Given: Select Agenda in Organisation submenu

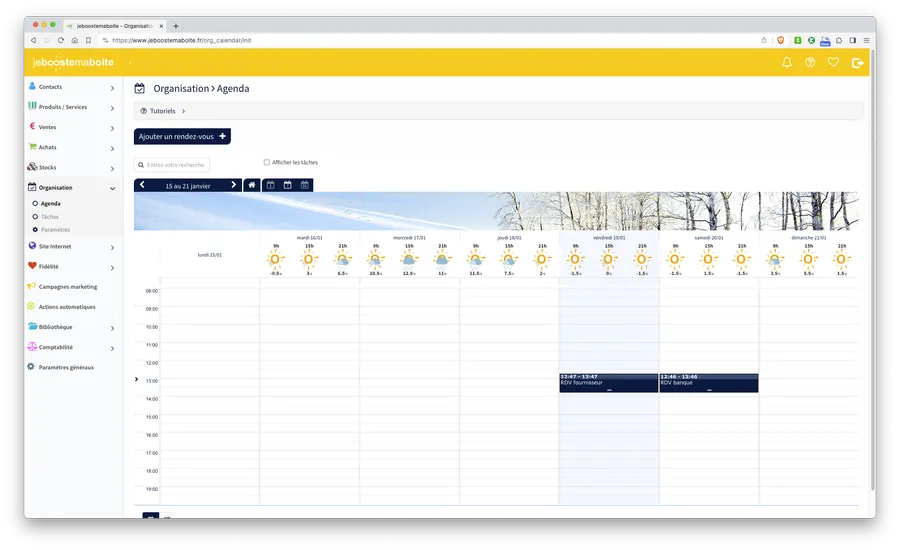Looking at the screenshot, I should click(x=51, y=203).
